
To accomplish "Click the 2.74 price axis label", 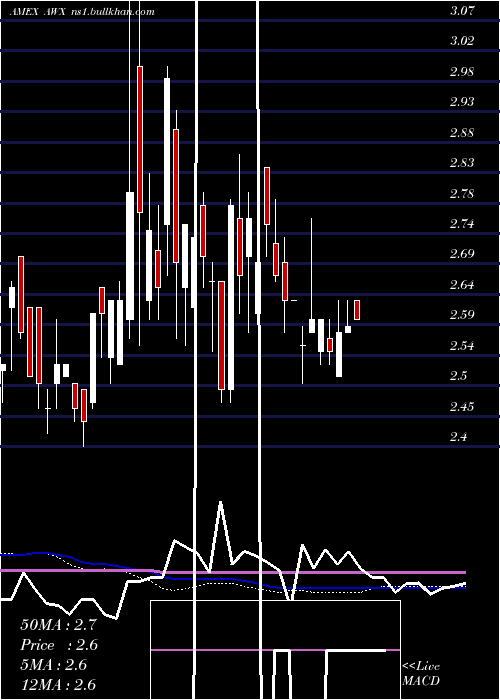I will click(462, 224).
